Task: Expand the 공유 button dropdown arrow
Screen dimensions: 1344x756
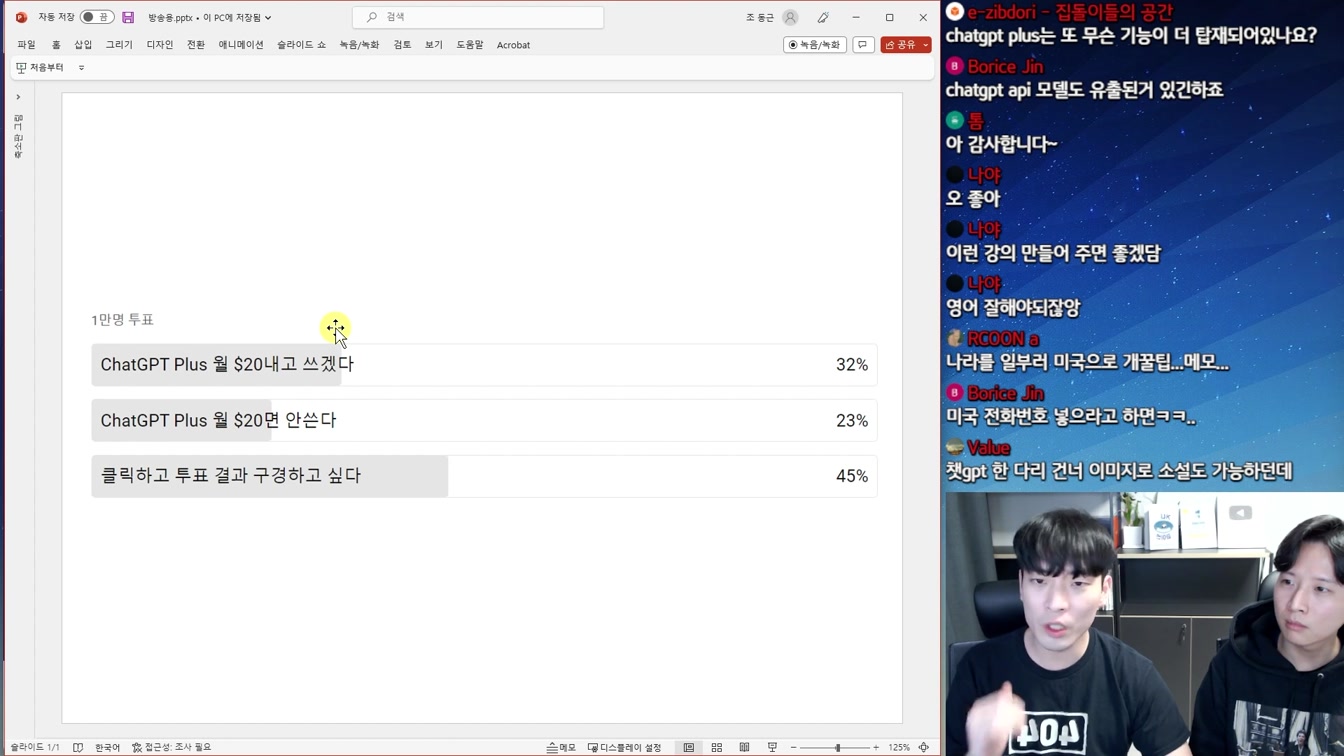Action: (x=926, y=45)
